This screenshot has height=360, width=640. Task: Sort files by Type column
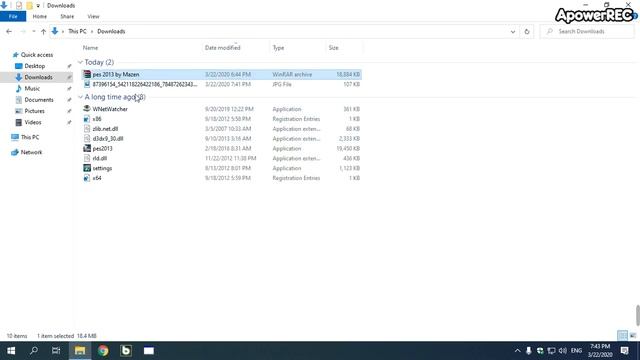point(278,48)
